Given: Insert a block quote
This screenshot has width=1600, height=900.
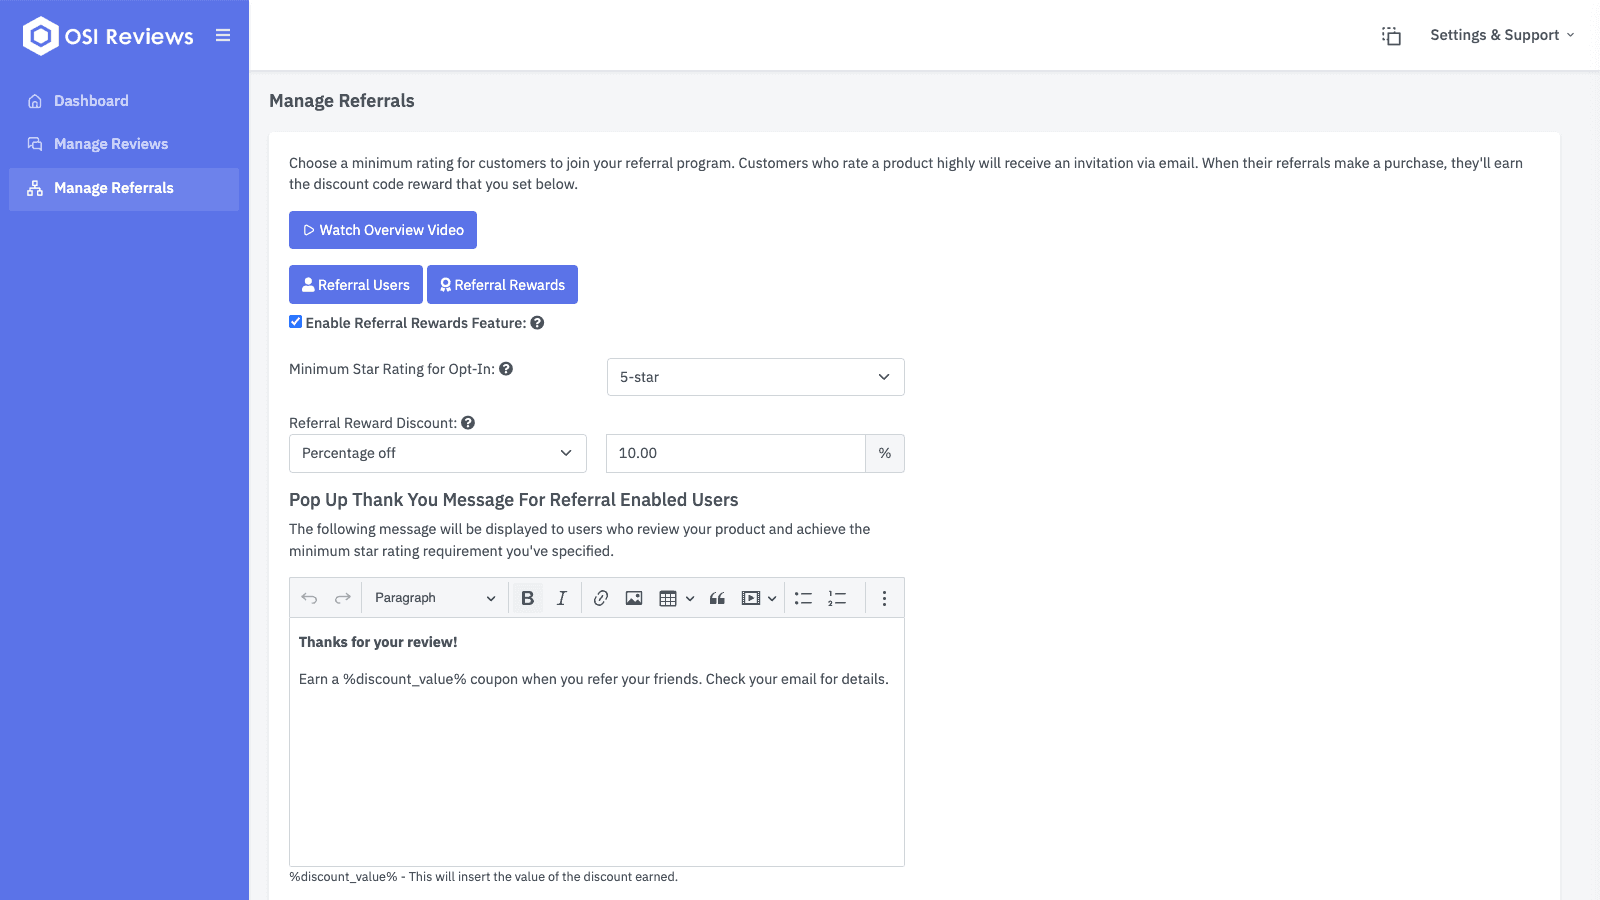Looking at the screenshot, I should tap(717, 598).
